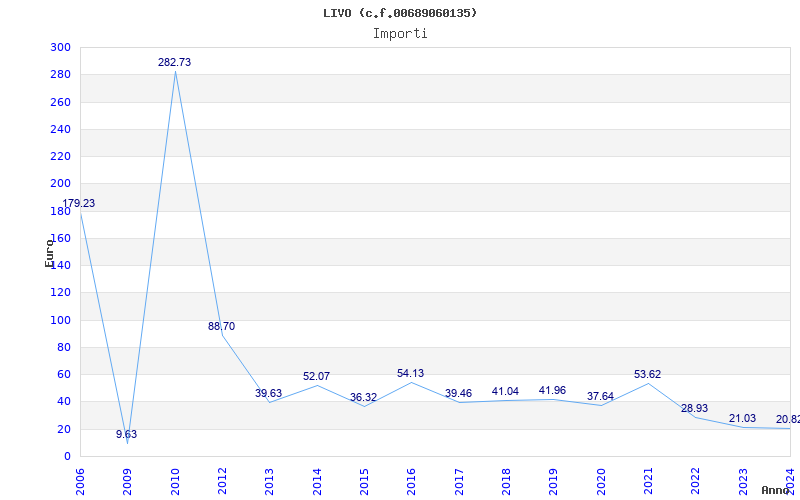800x500 pixels.
Task: Click the Euro y-axis label
Action: pyautogui.click(x=49, y=253)
